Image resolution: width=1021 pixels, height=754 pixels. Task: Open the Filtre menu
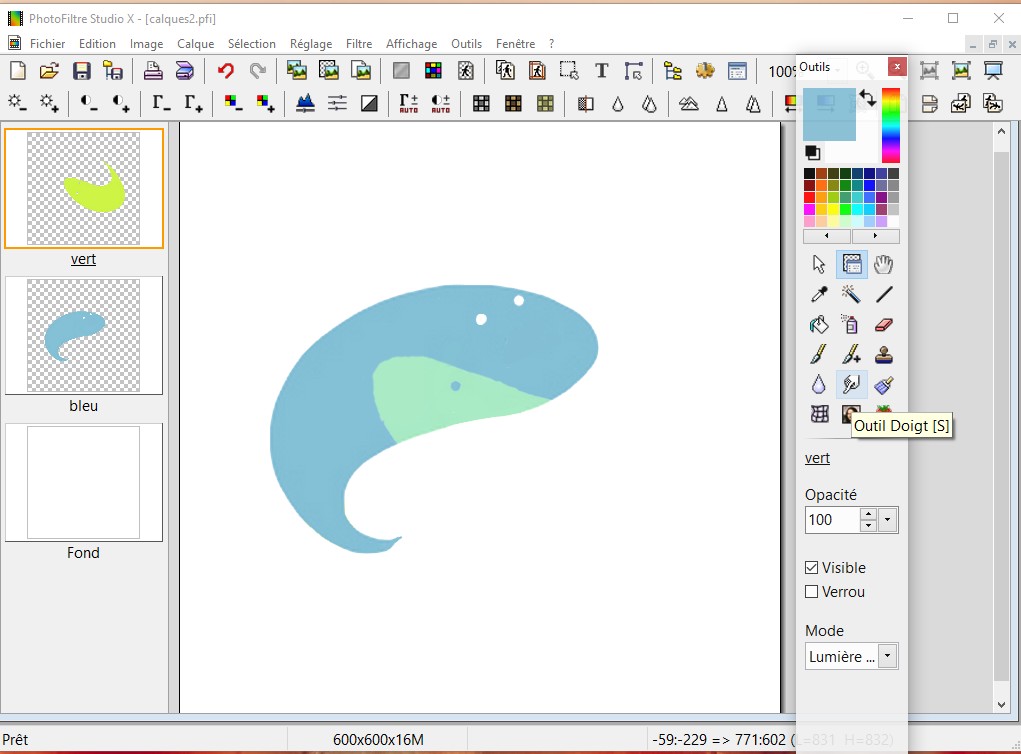(x=359, y=44)
